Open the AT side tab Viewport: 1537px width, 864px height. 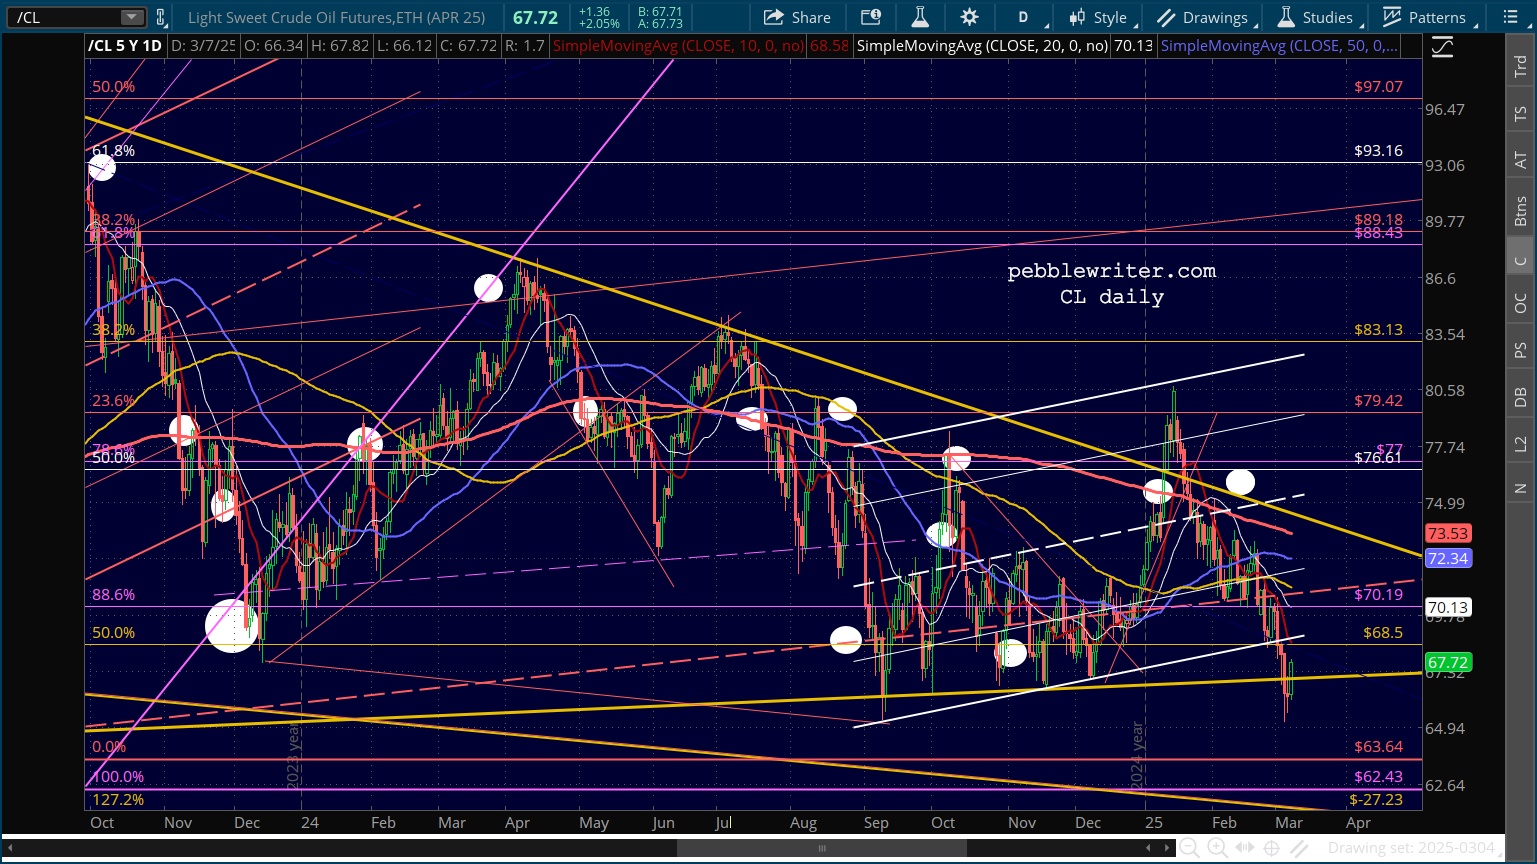[1520, 160]
